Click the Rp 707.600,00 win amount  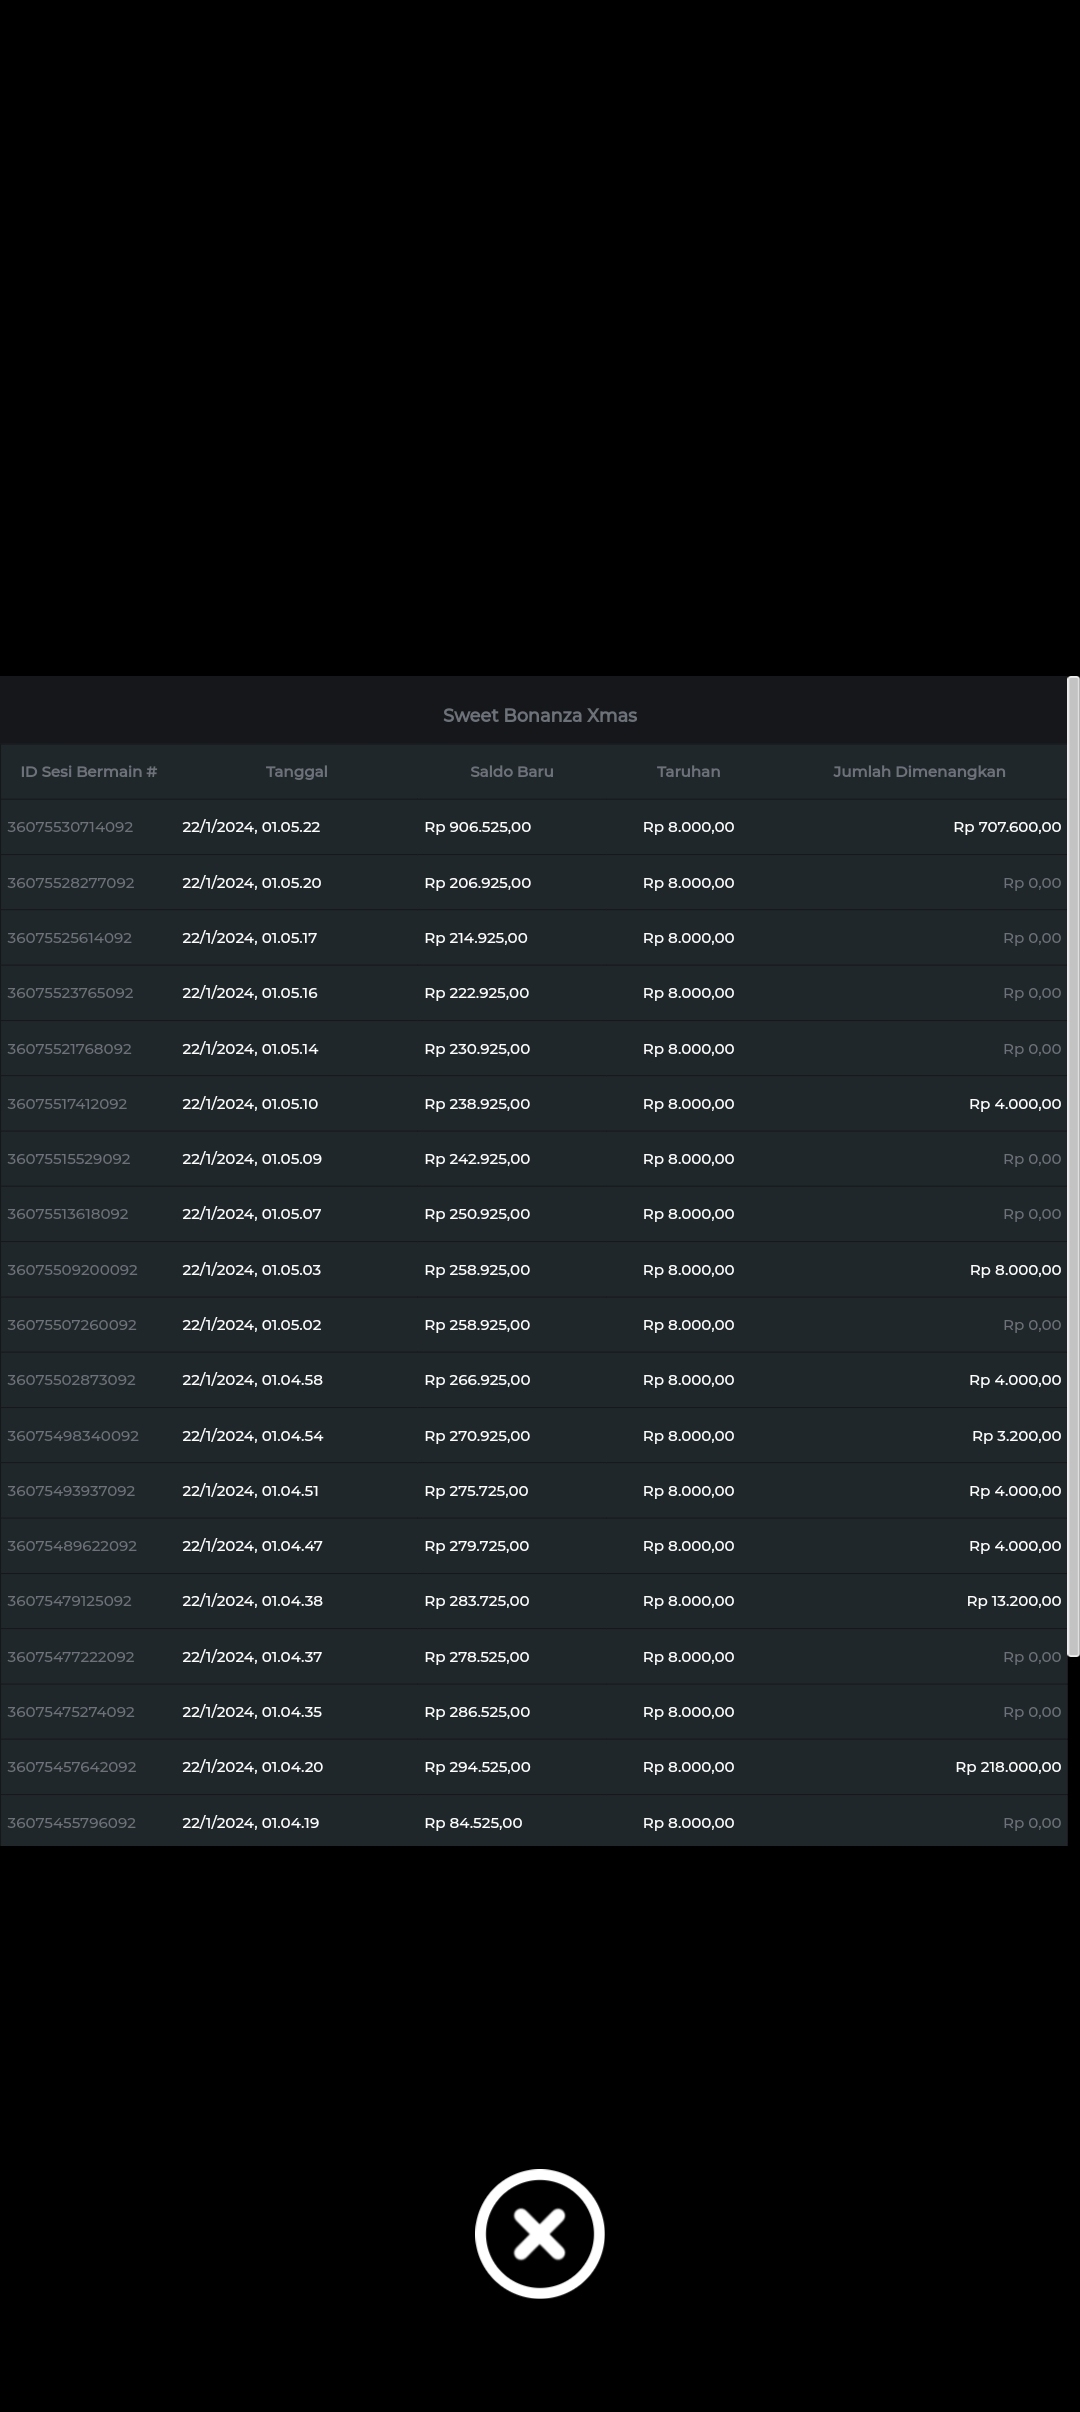click(1006, 827)
